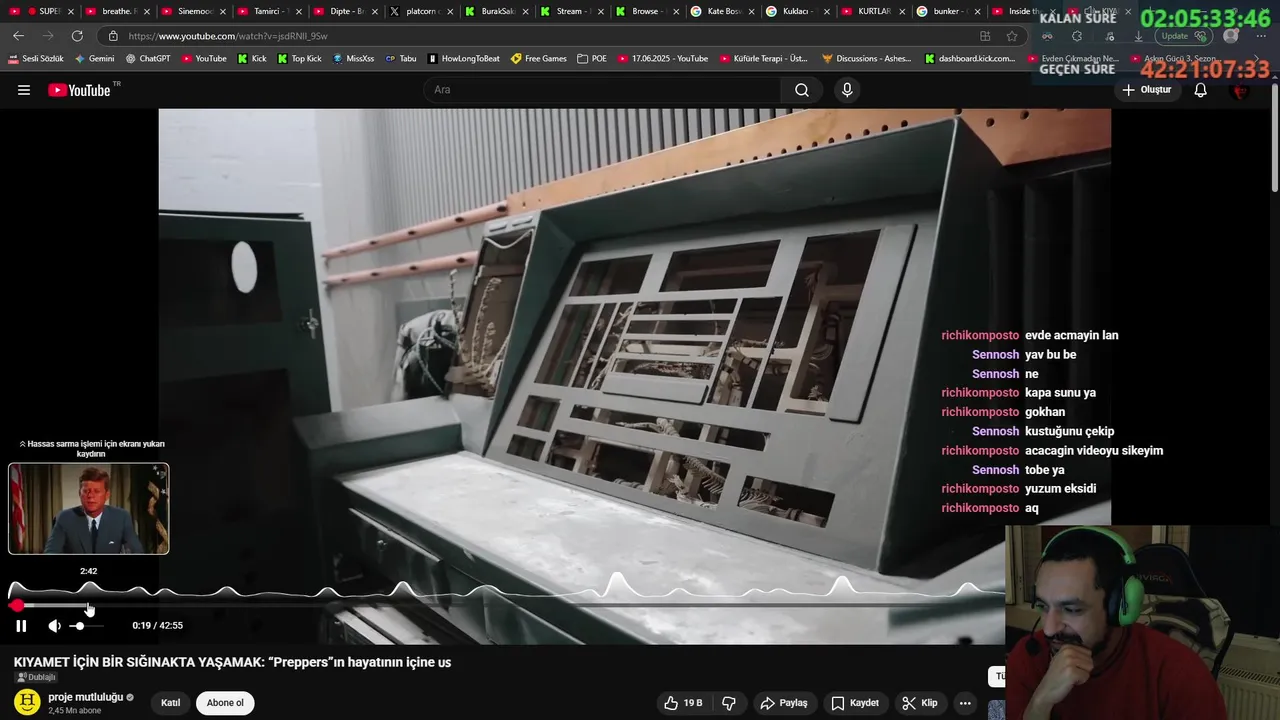Reload the page with refresh icon
Image resolution: width=1280 pixels, height=720 pixels.
pos(77,36)
